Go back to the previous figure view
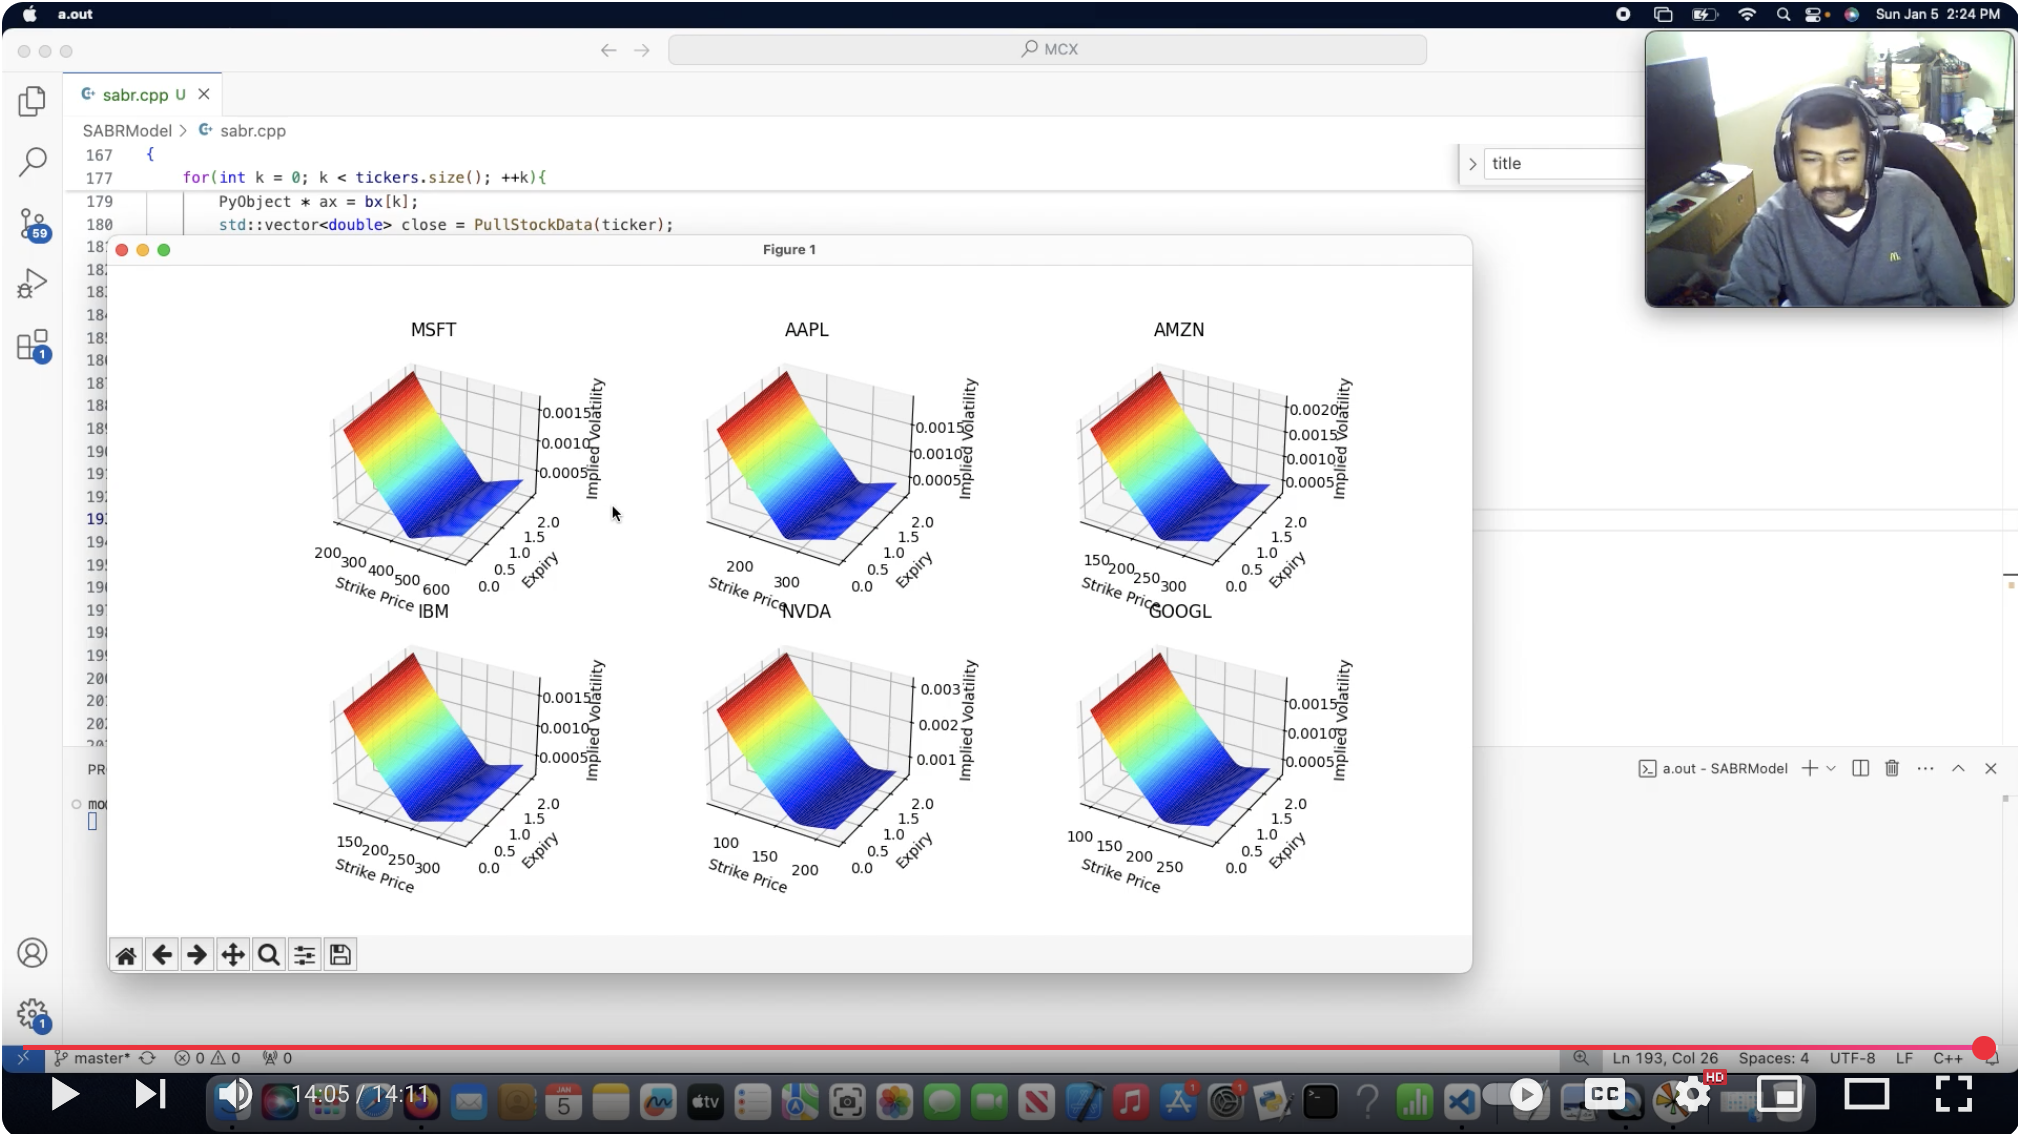This screenshot has width=2018, height=1134. [162, 955]
